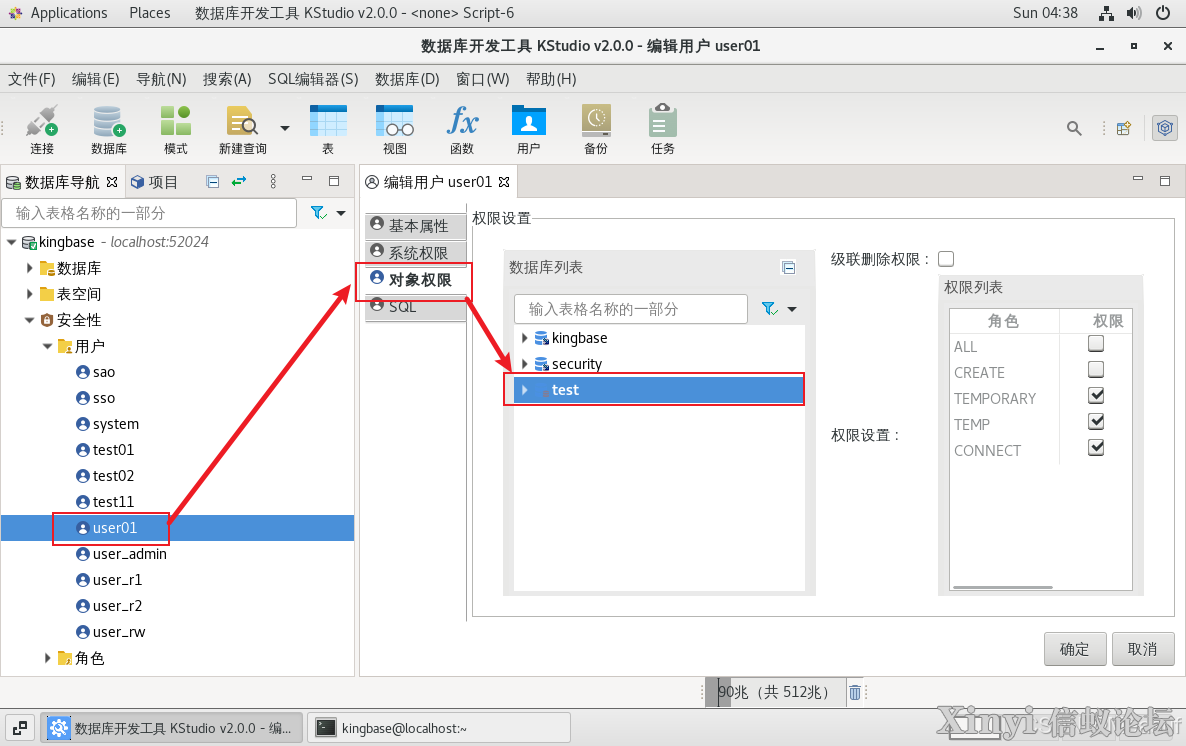Collapse the 用户 folder in navigator
Screen dimensions: 1186x746
pyautogui.click(x=48, y=346)
